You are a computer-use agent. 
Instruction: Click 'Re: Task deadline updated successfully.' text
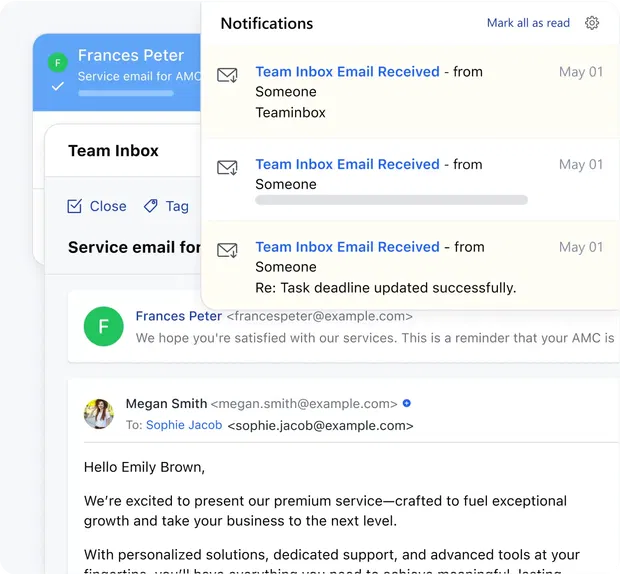point(386,288)
